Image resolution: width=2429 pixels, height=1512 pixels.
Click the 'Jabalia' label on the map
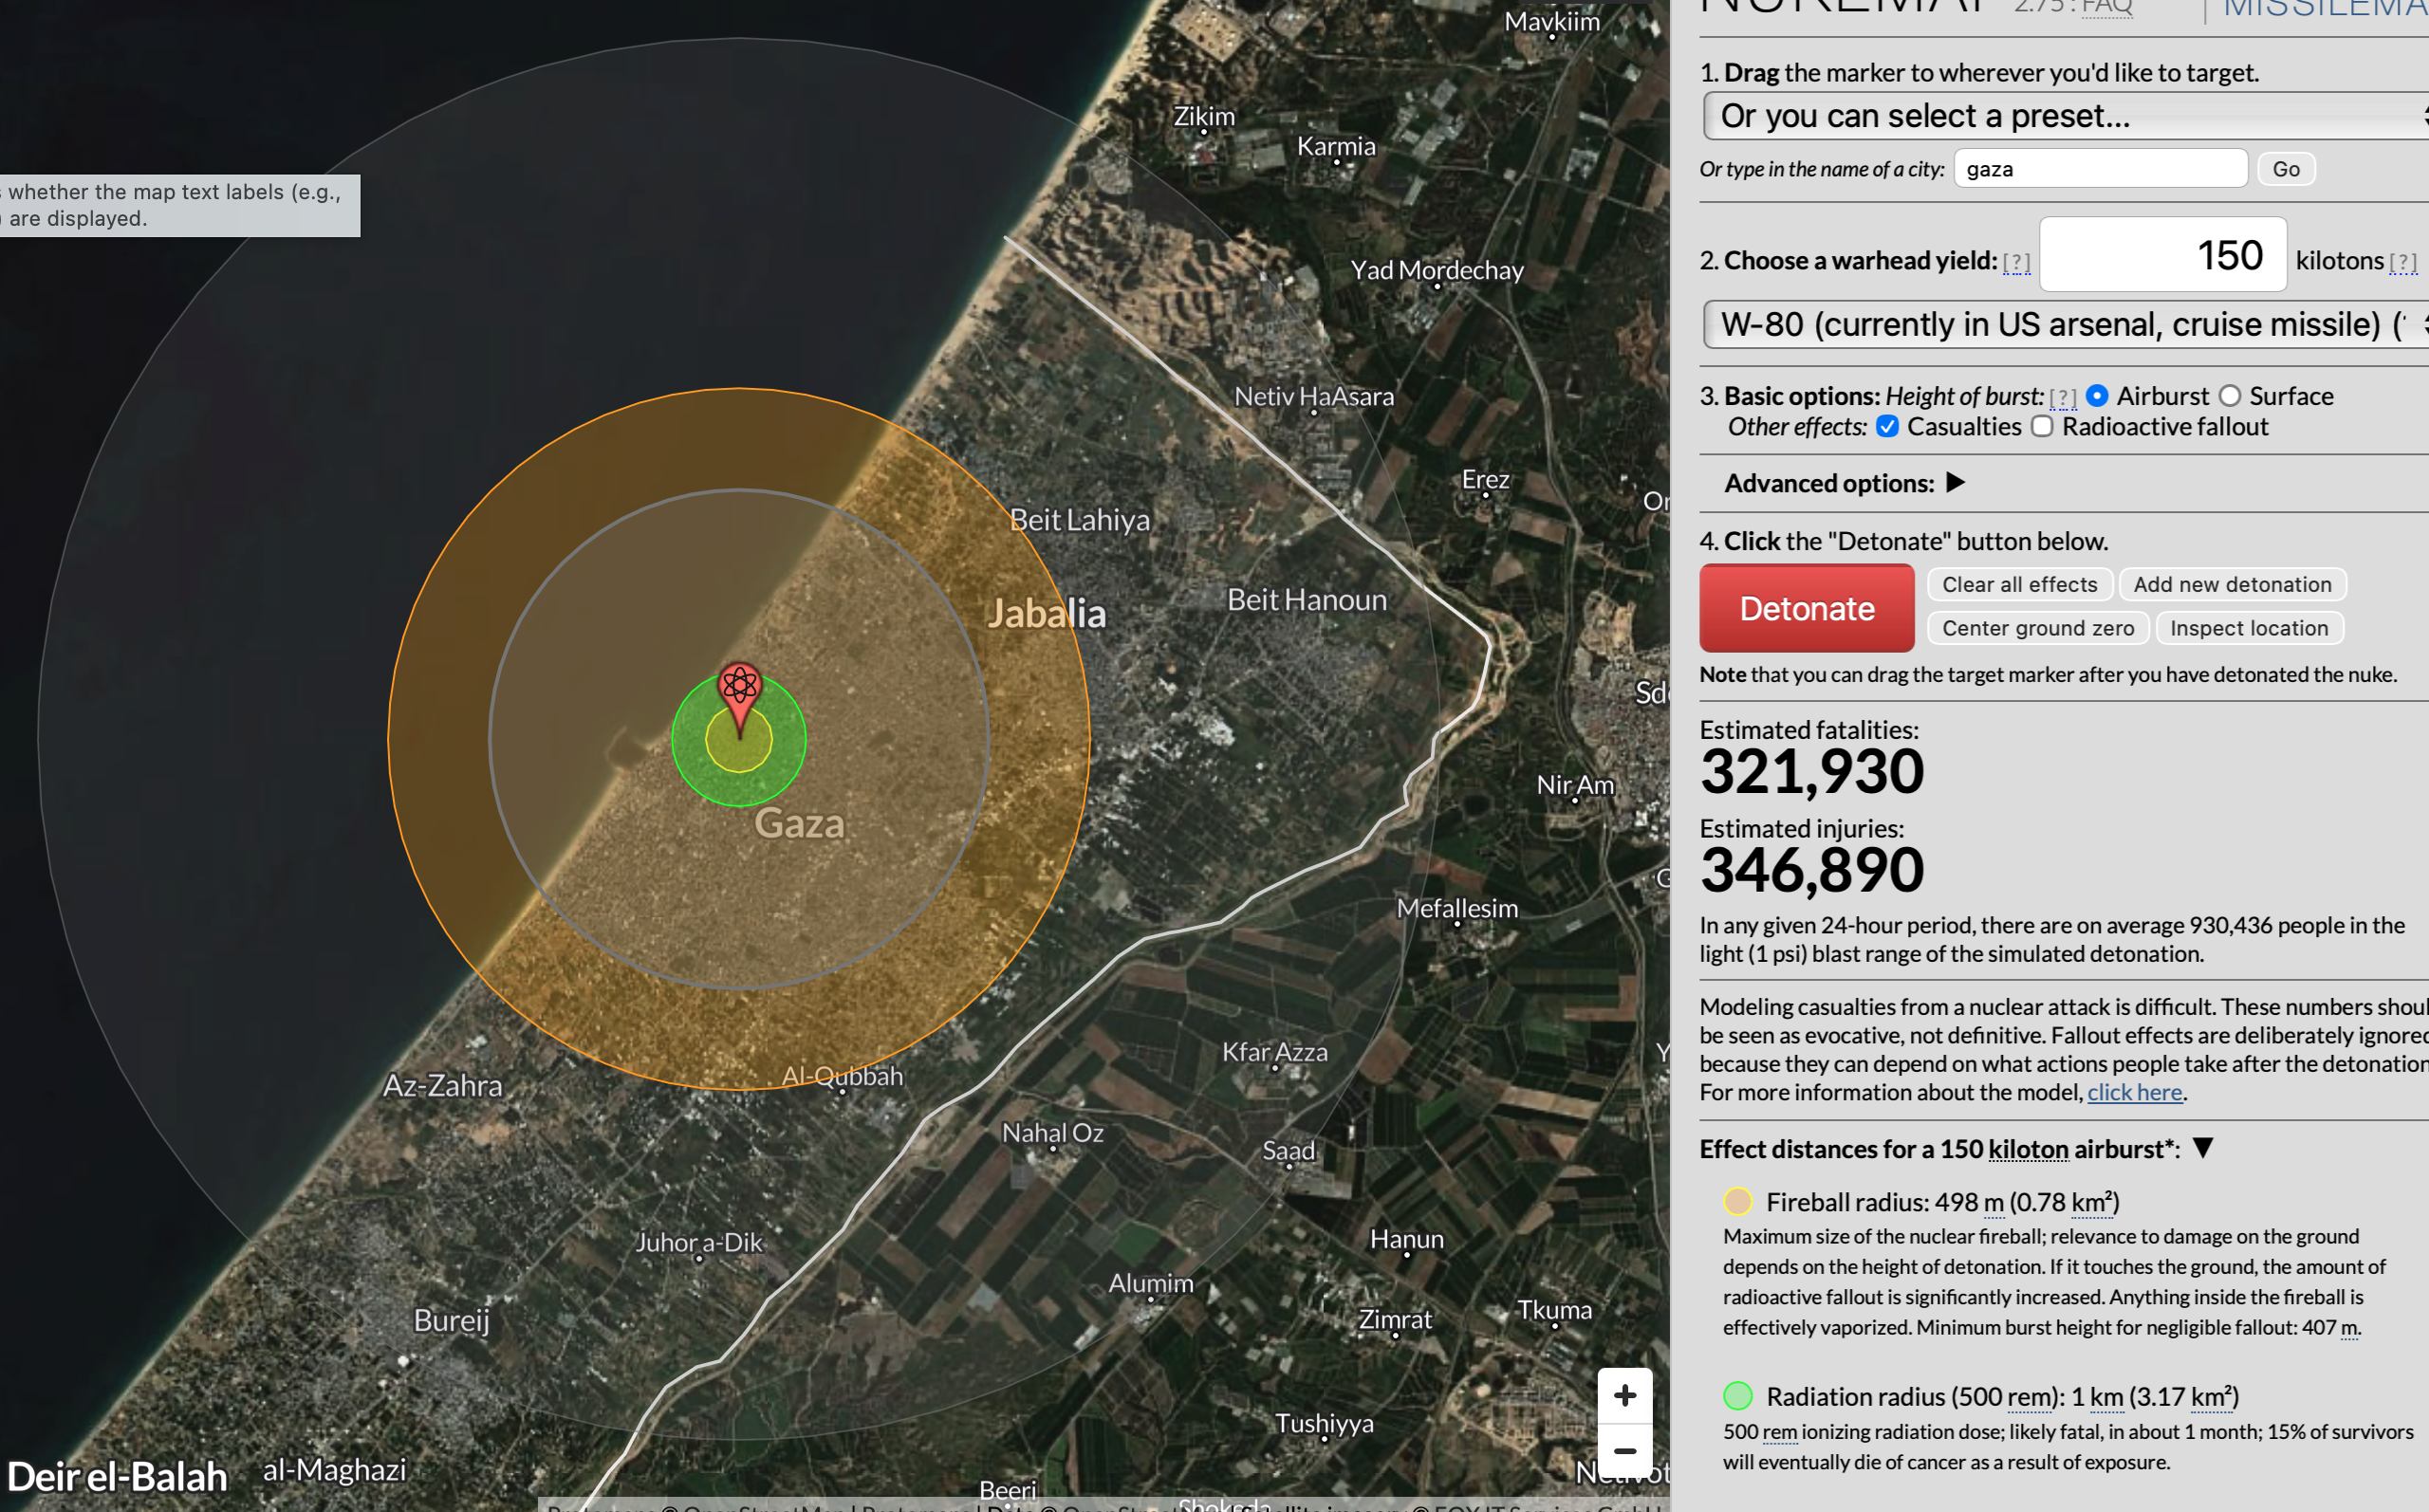tap(1046, 614)
